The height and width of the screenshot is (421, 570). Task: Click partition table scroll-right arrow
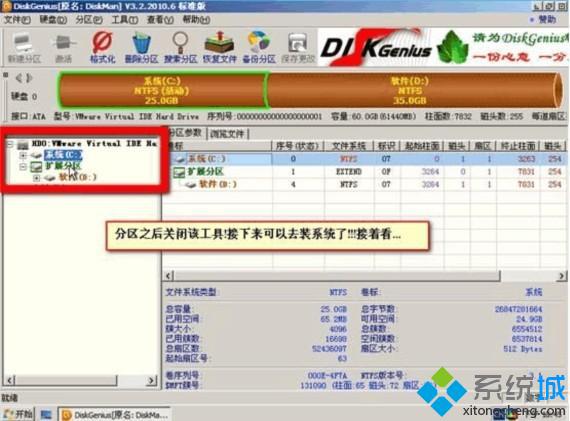click(561, 276)
